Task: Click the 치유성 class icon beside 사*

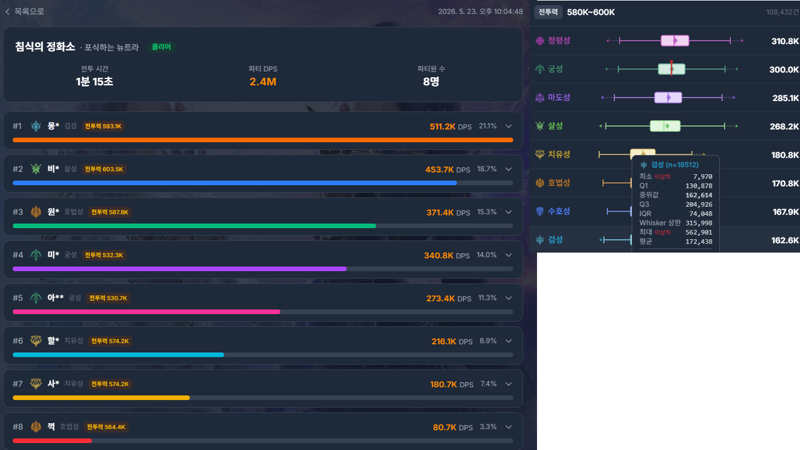Action: click(x=36, y=383)
